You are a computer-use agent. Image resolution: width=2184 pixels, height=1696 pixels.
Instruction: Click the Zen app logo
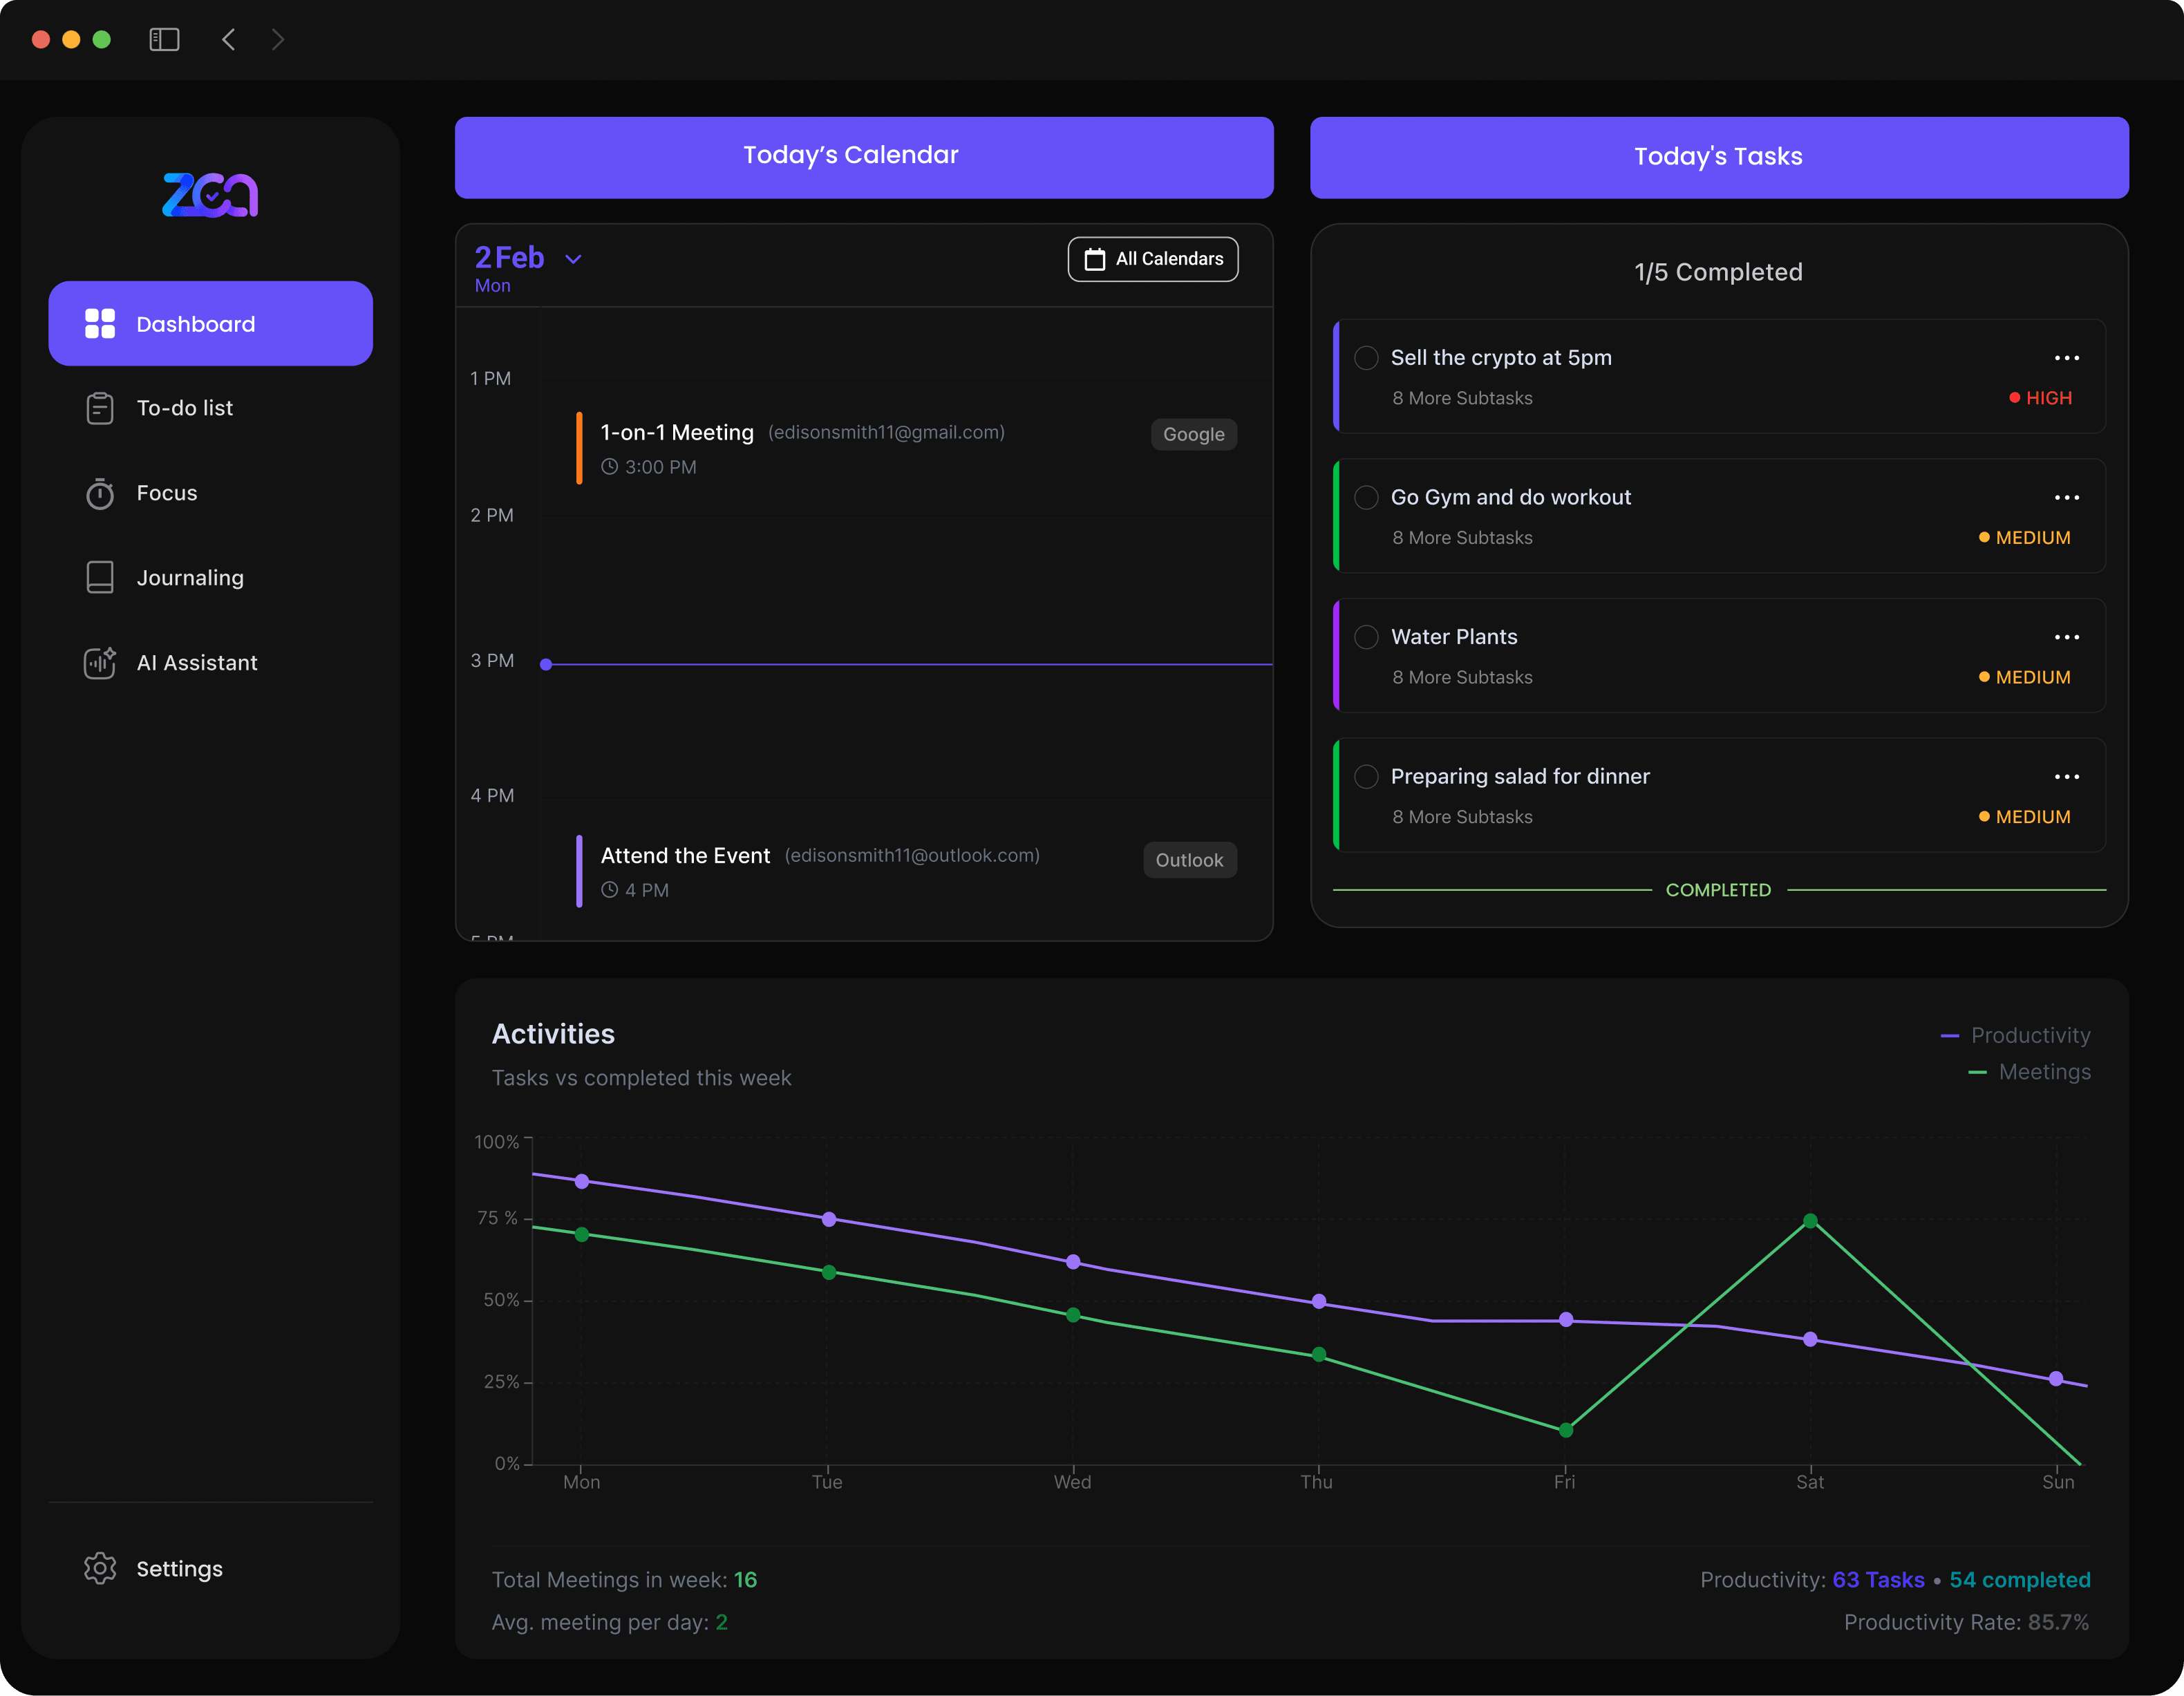210,194
